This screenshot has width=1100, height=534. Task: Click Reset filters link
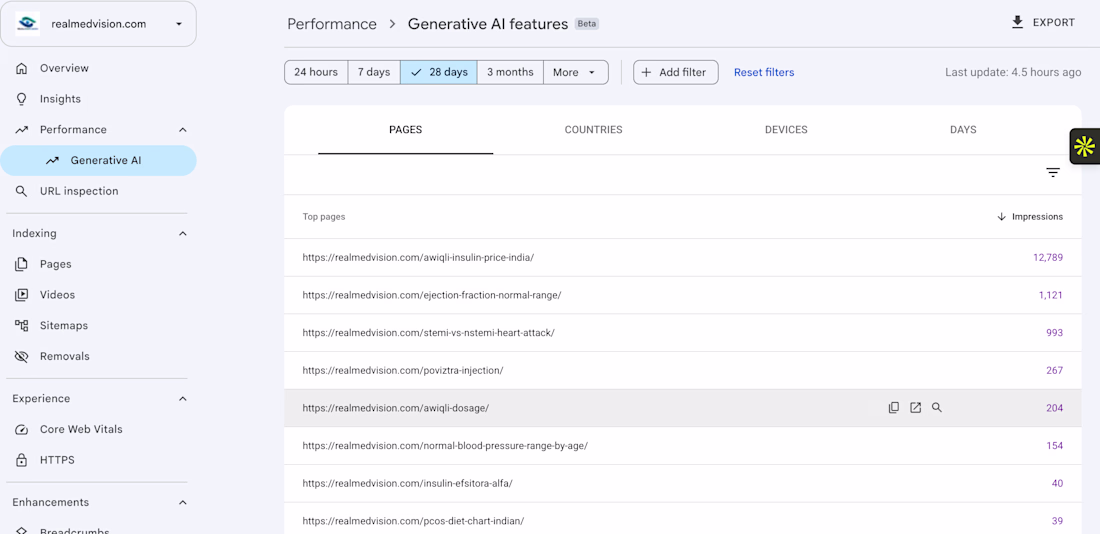[764, 72]
